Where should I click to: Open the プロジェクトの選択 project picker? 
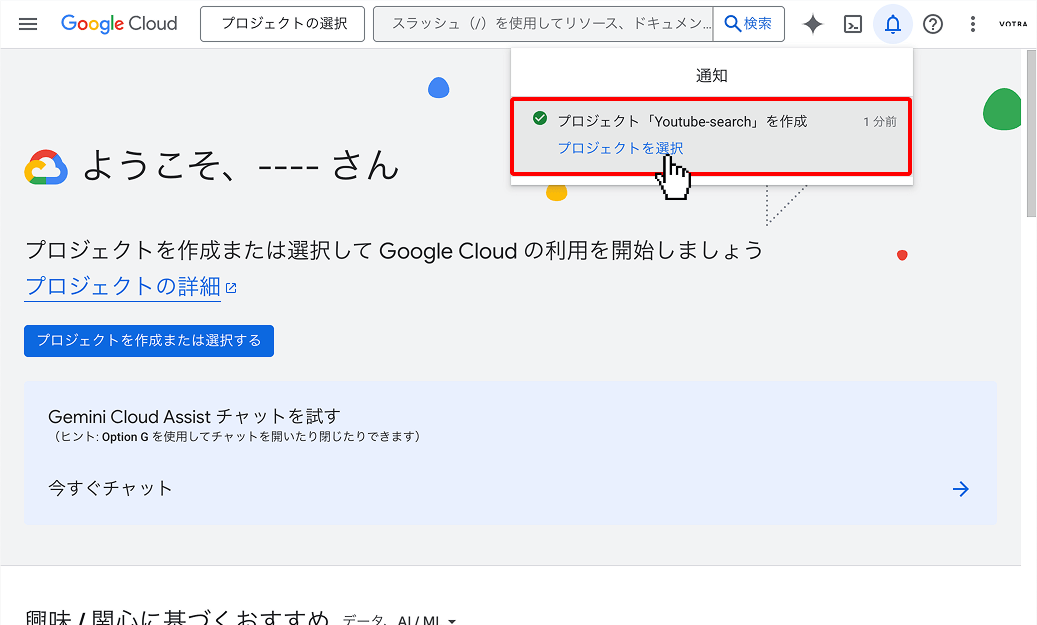click(x=282, y=24)
